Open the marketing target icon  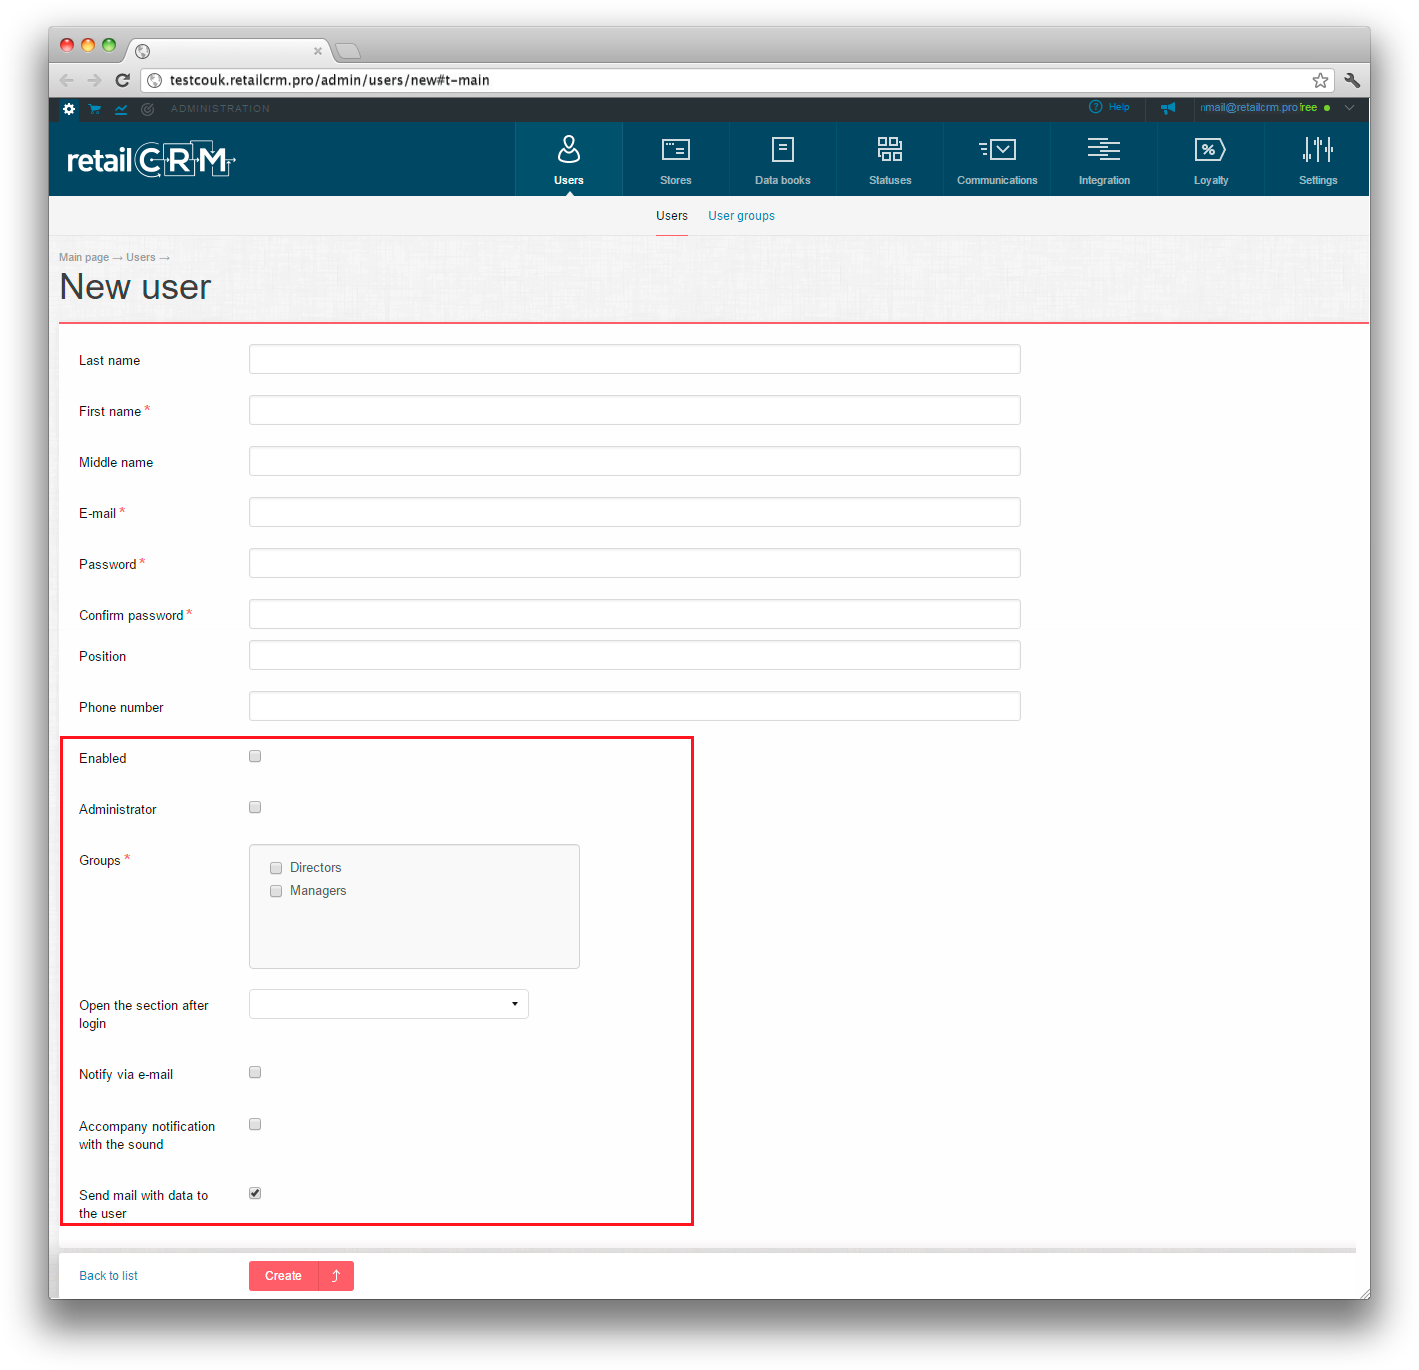148,109
